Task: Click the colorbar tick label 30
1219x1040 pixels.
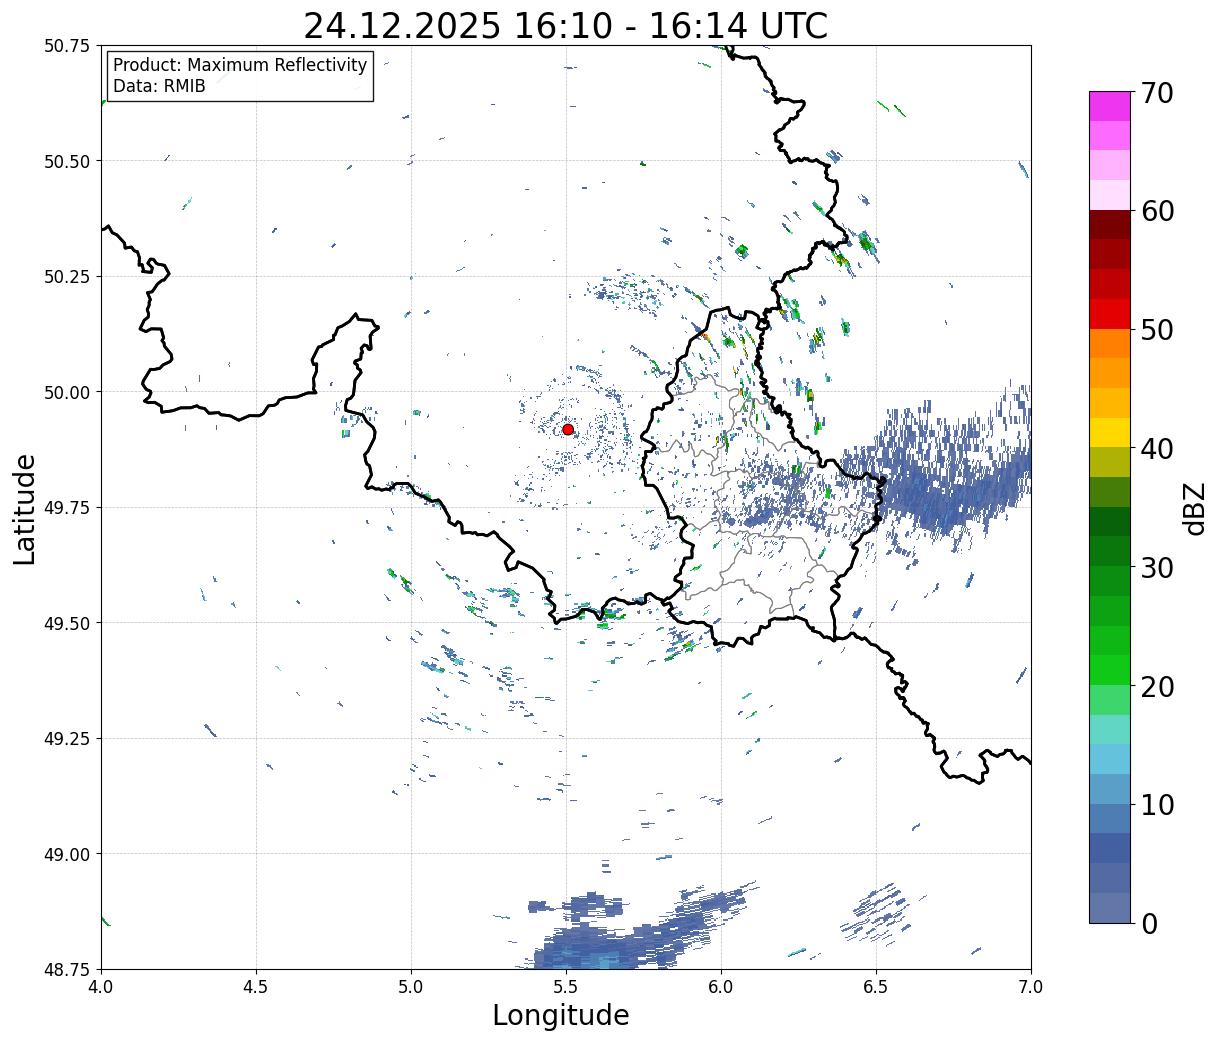Action: [x=1156, y=568]
